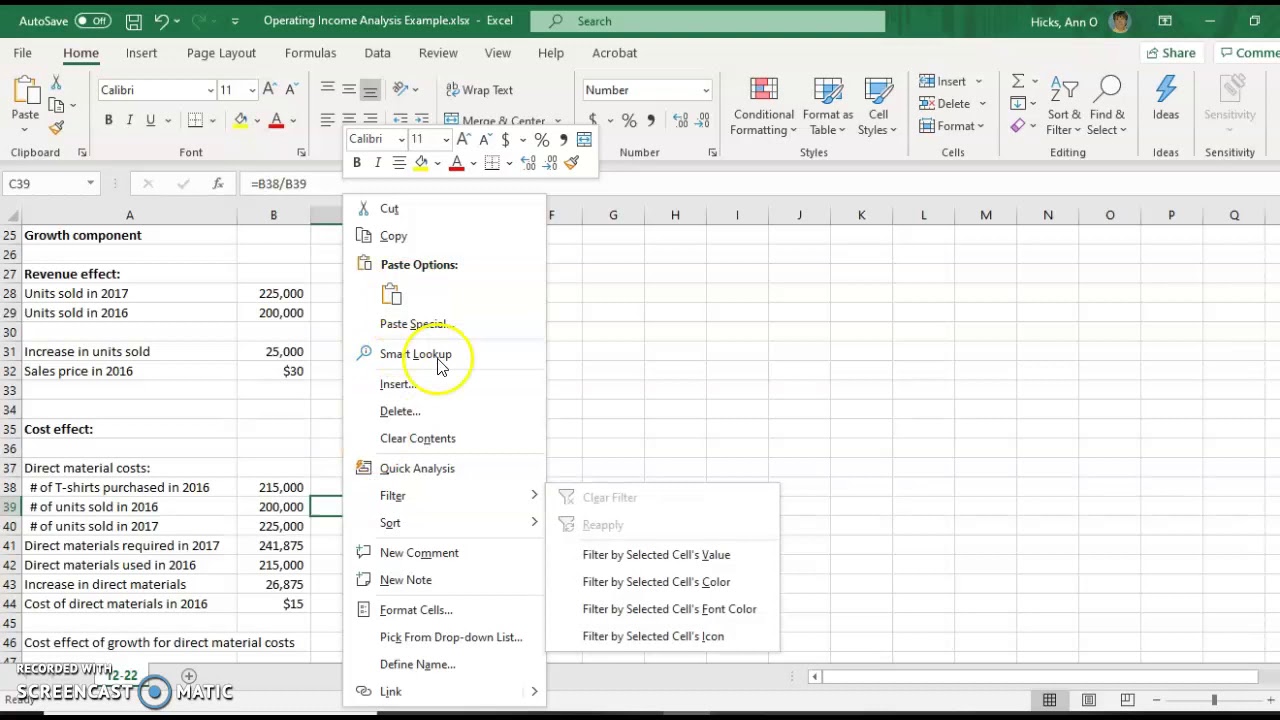Expand the Link submenu arrow
This screenshot has width=1280, height=720.
(534, 692)
